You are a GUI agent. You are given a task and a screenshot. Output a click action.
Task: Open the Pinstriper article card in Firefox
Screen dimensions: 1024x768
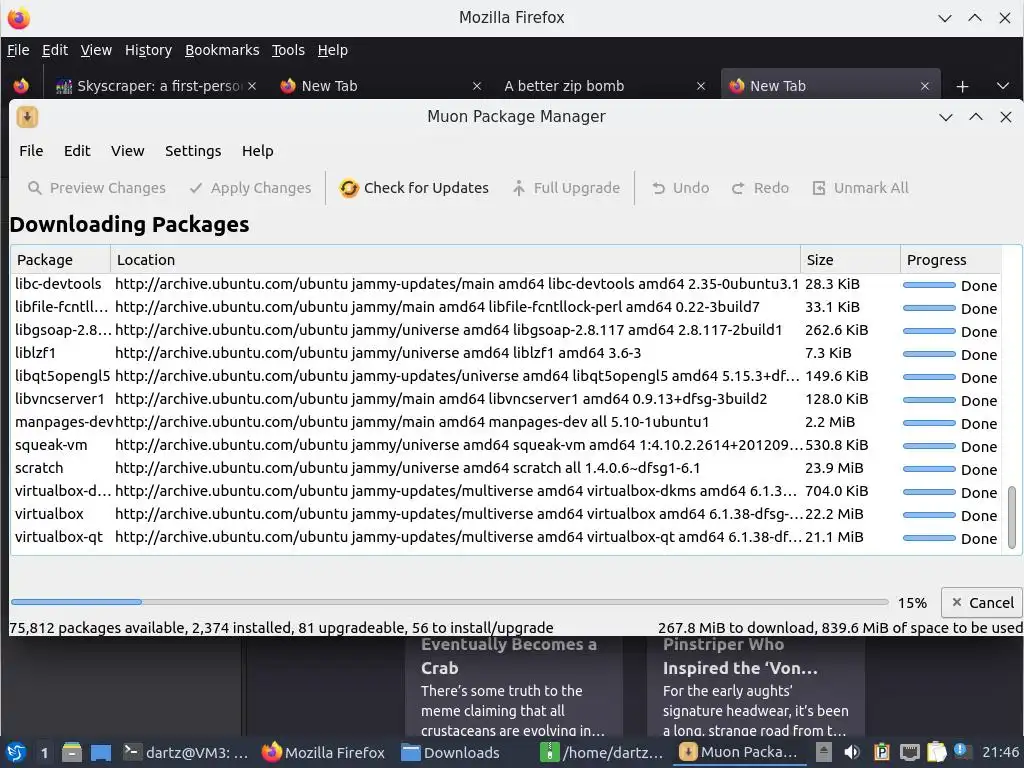tap(756, 687)
